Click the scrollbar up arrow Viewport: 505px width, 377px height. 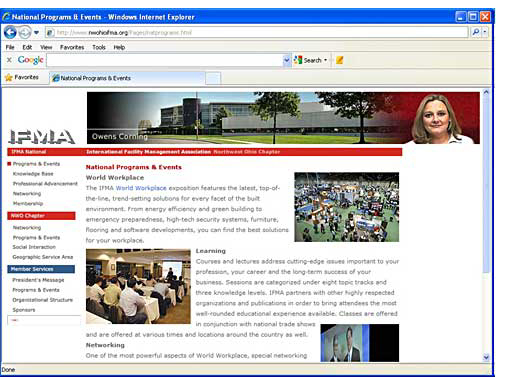(x=486, y=92)
